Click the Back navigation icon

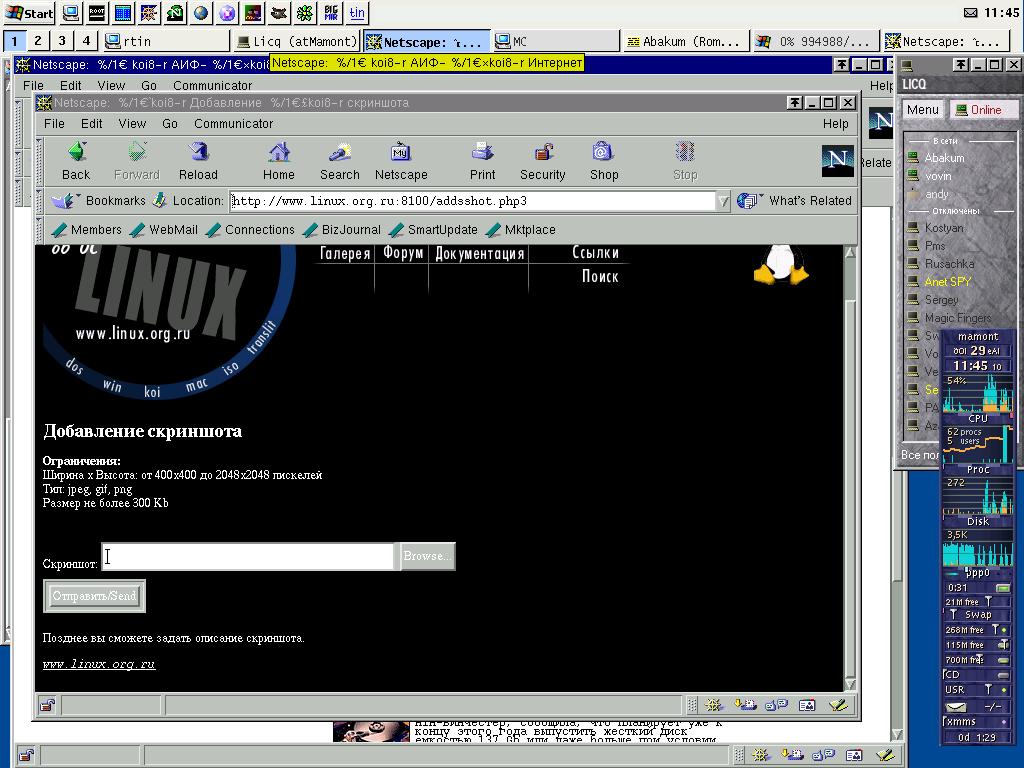point(76,161)
